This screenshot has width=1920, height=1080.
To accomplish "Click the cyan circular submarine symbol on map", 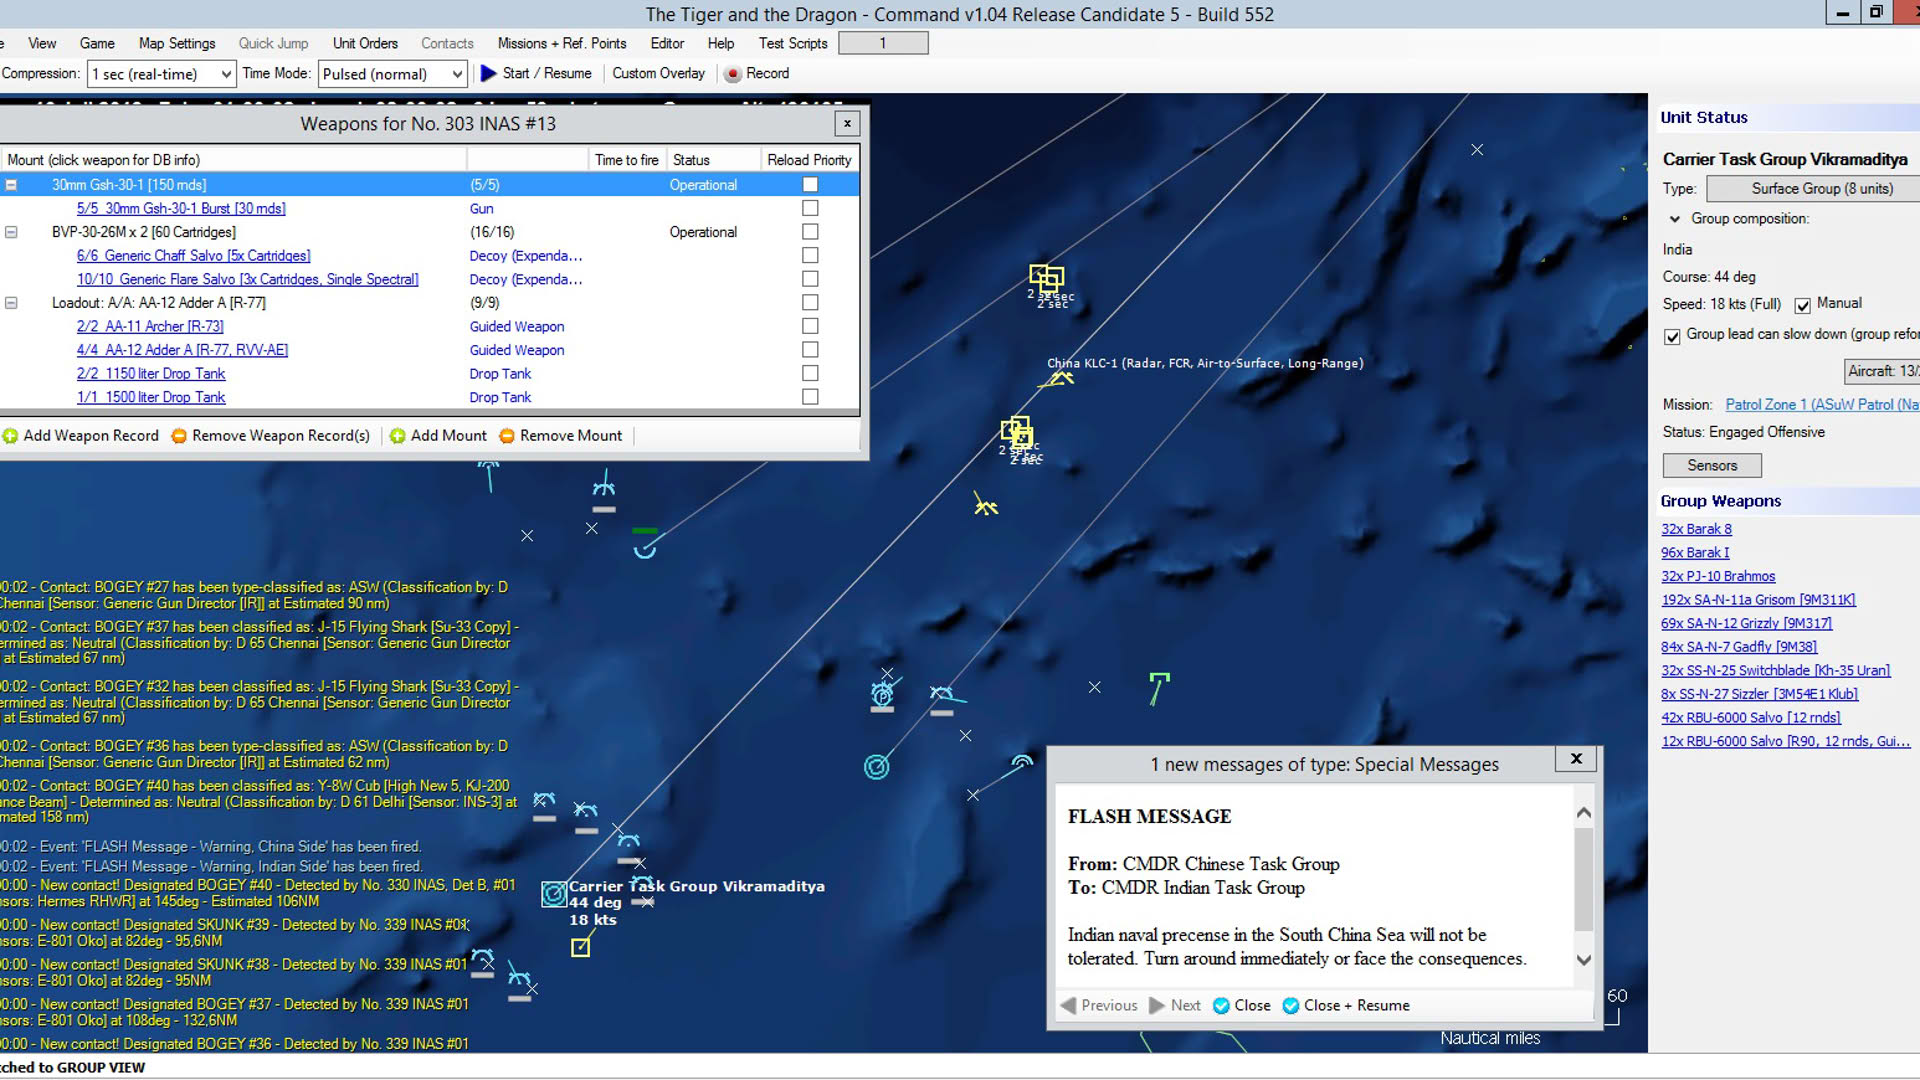I will pos(876,767).
